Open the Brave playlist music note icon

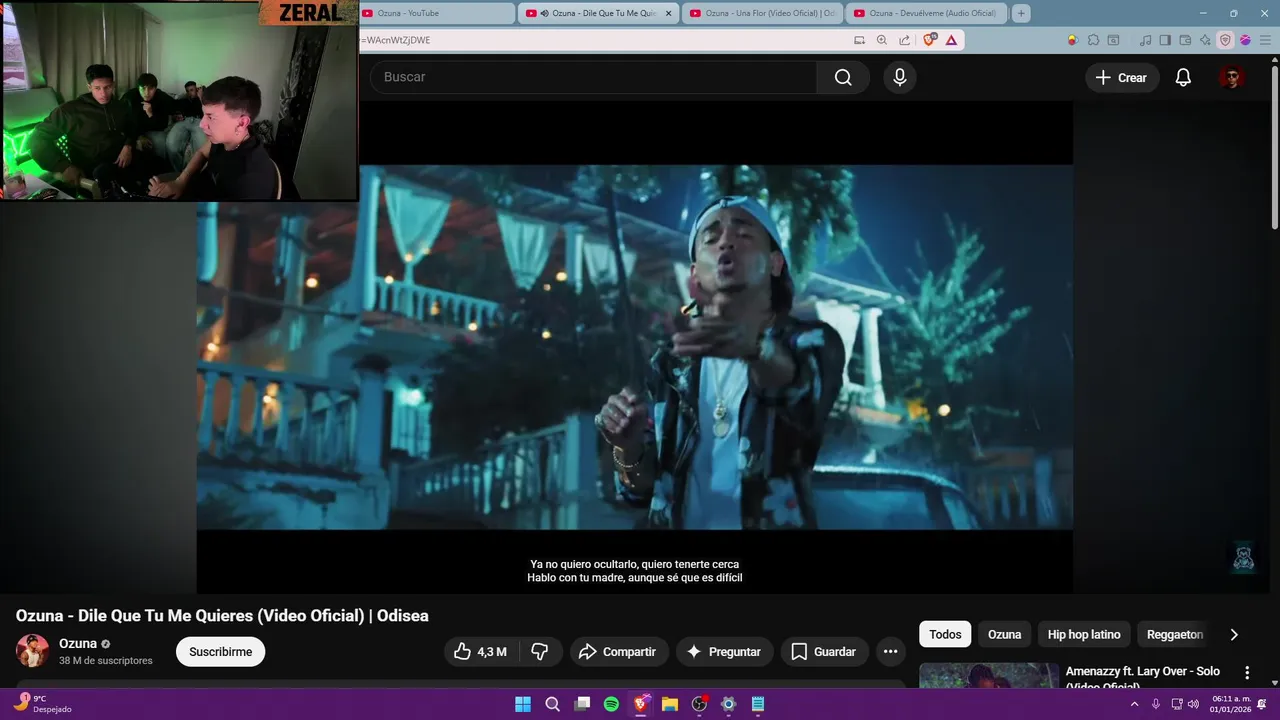coord(1145,40)
